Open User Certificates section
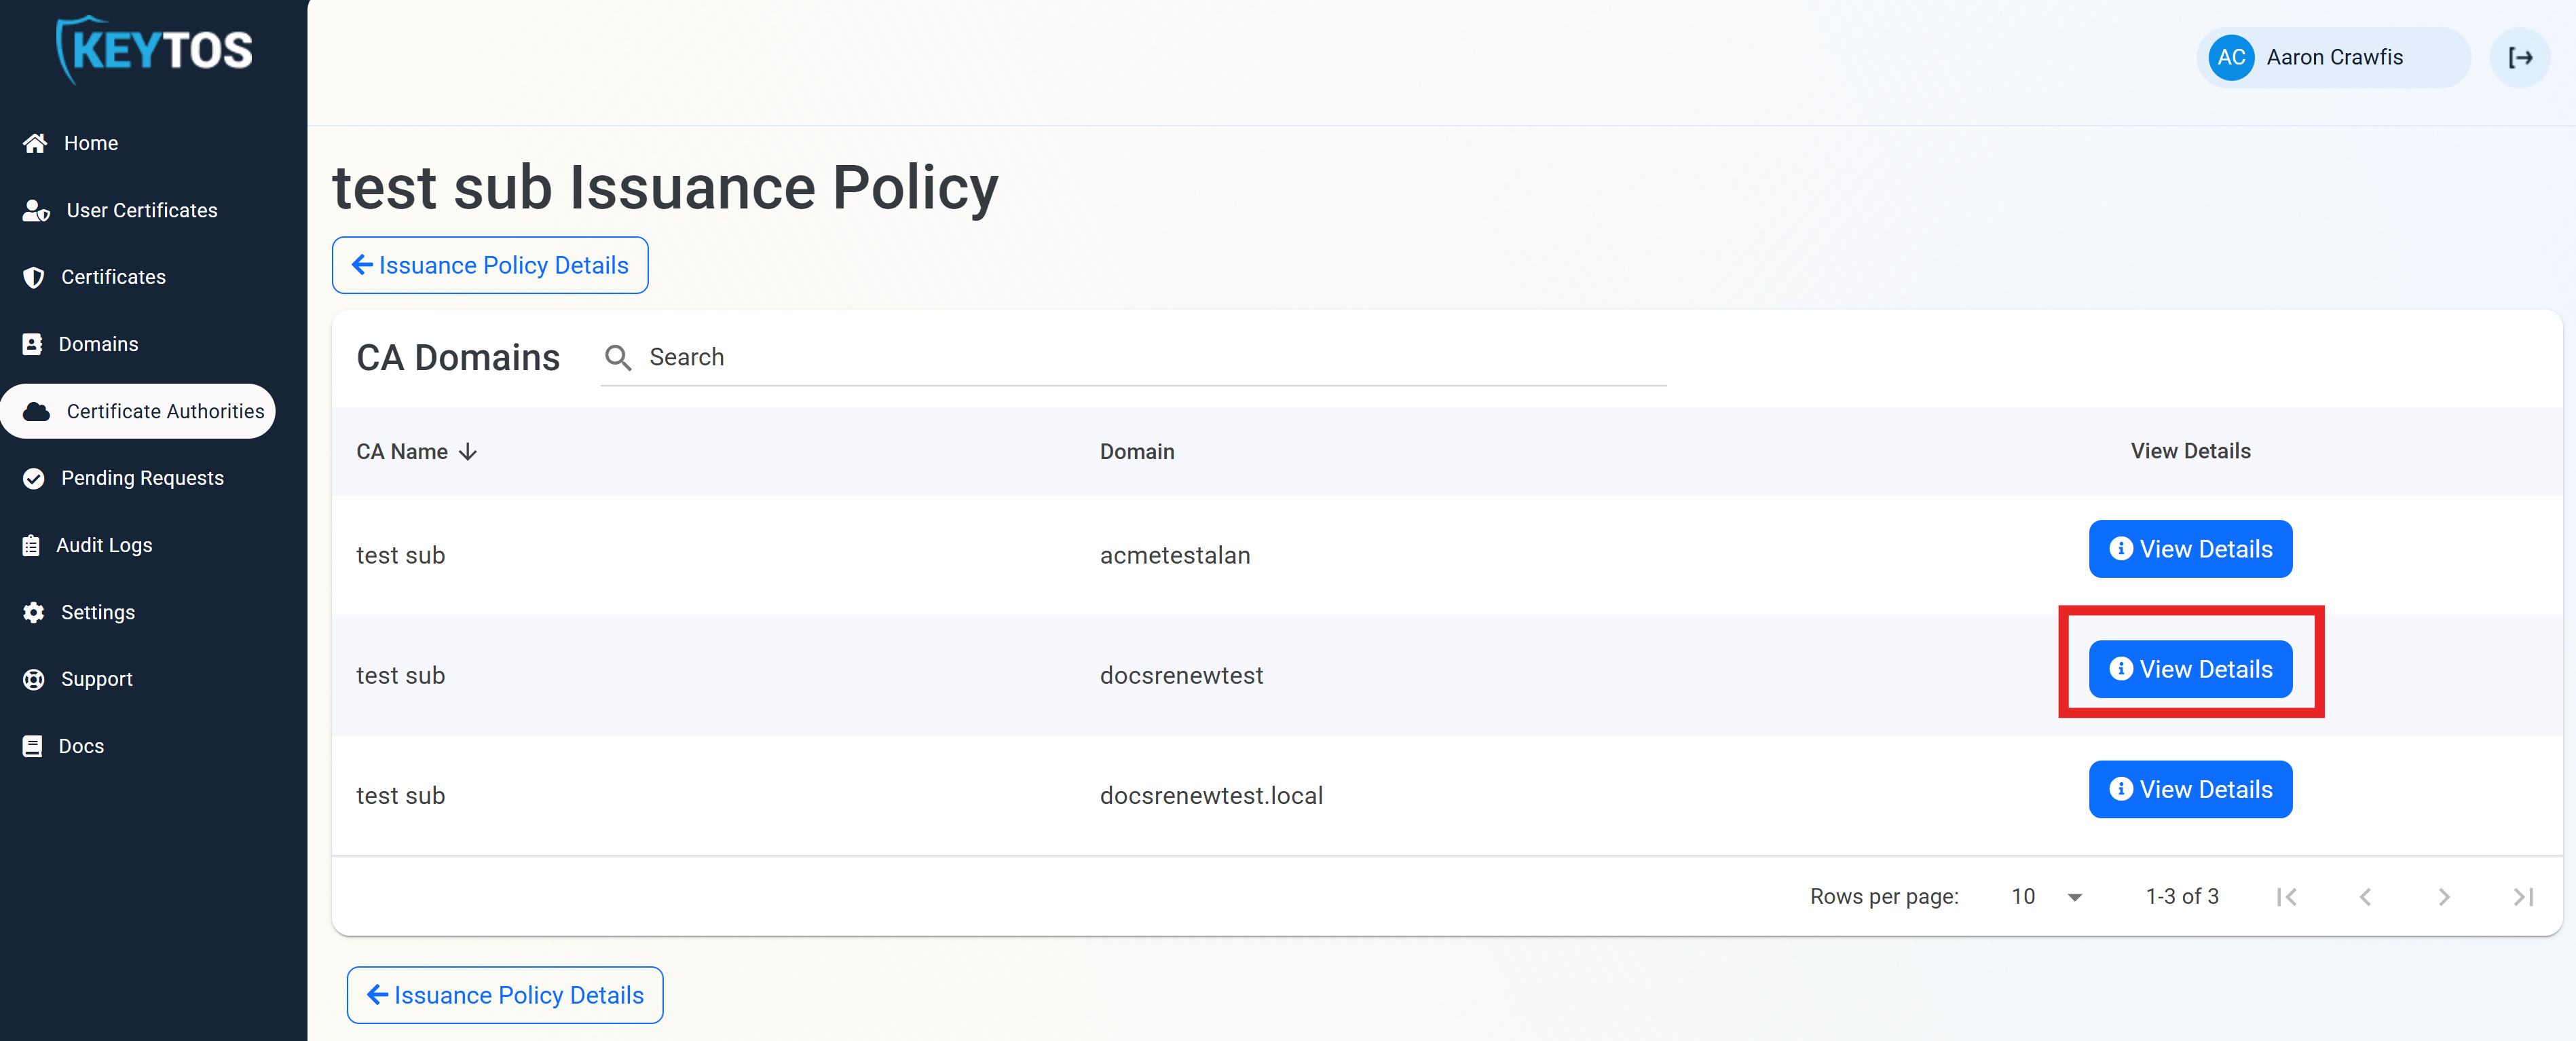This screenshot has width=2576, height=1041. 142,210
